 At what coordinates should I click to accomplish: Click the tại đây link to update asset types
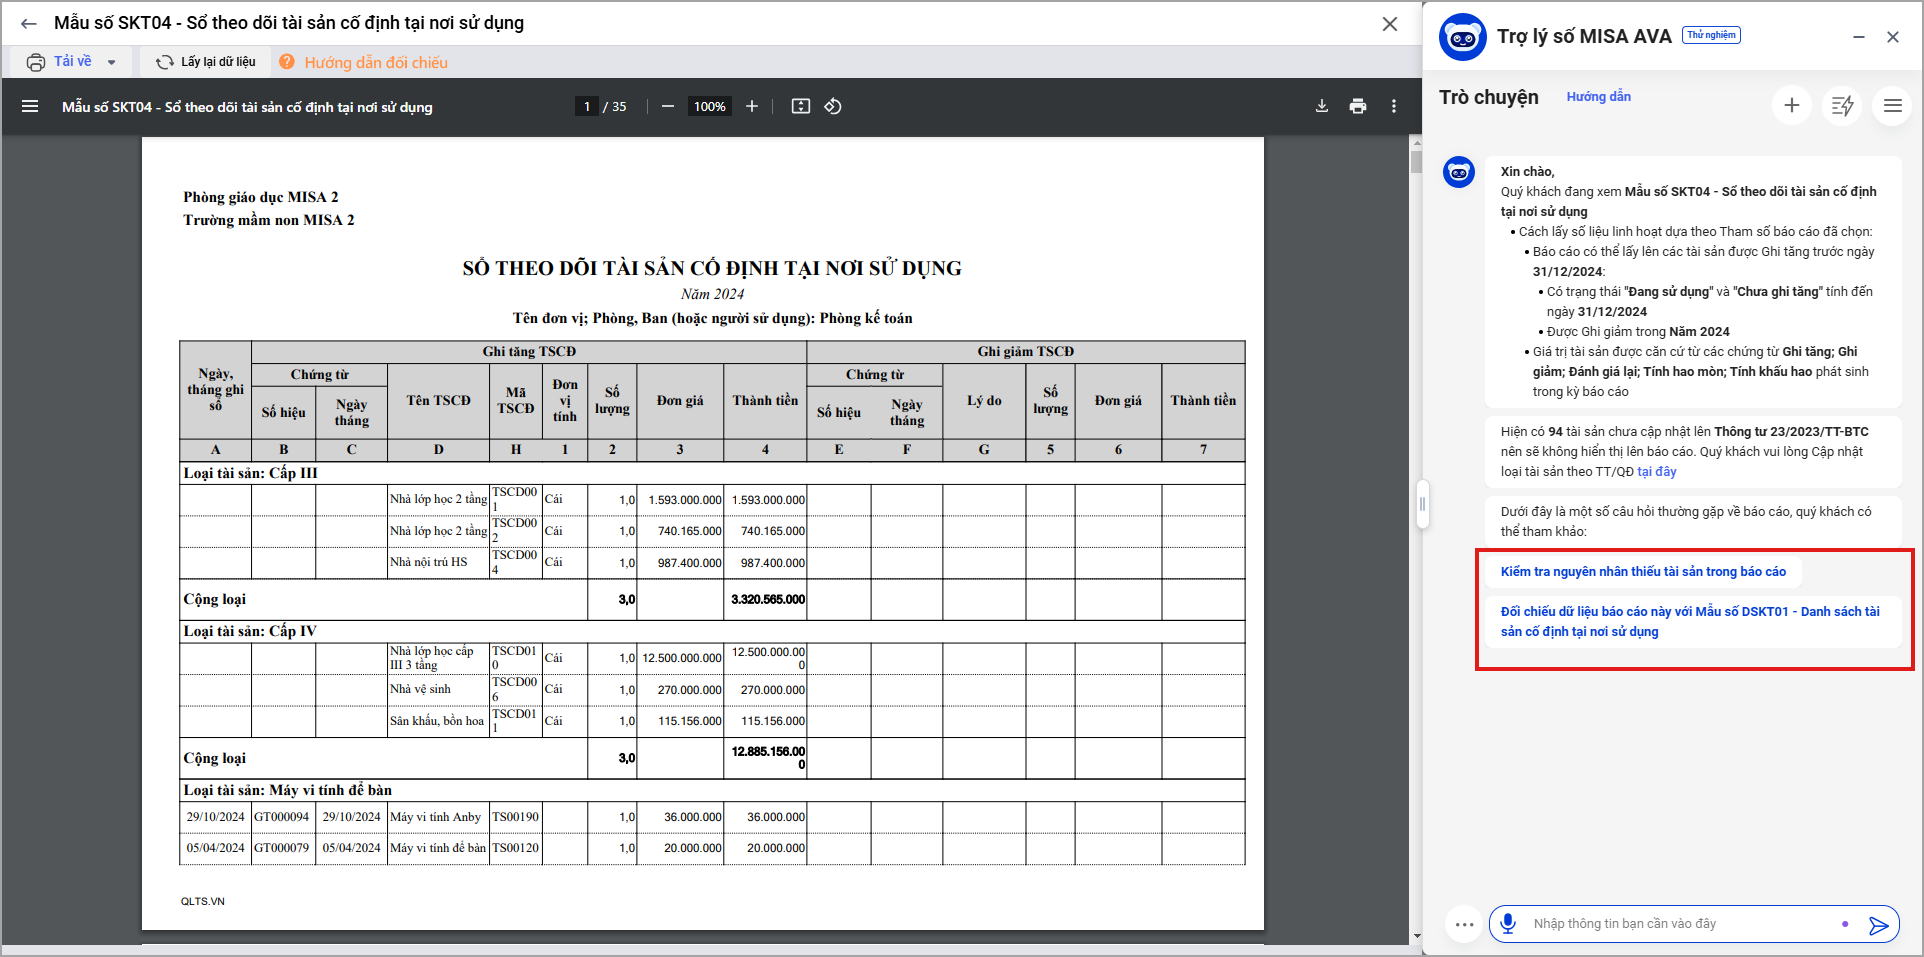coord(1657,472)
